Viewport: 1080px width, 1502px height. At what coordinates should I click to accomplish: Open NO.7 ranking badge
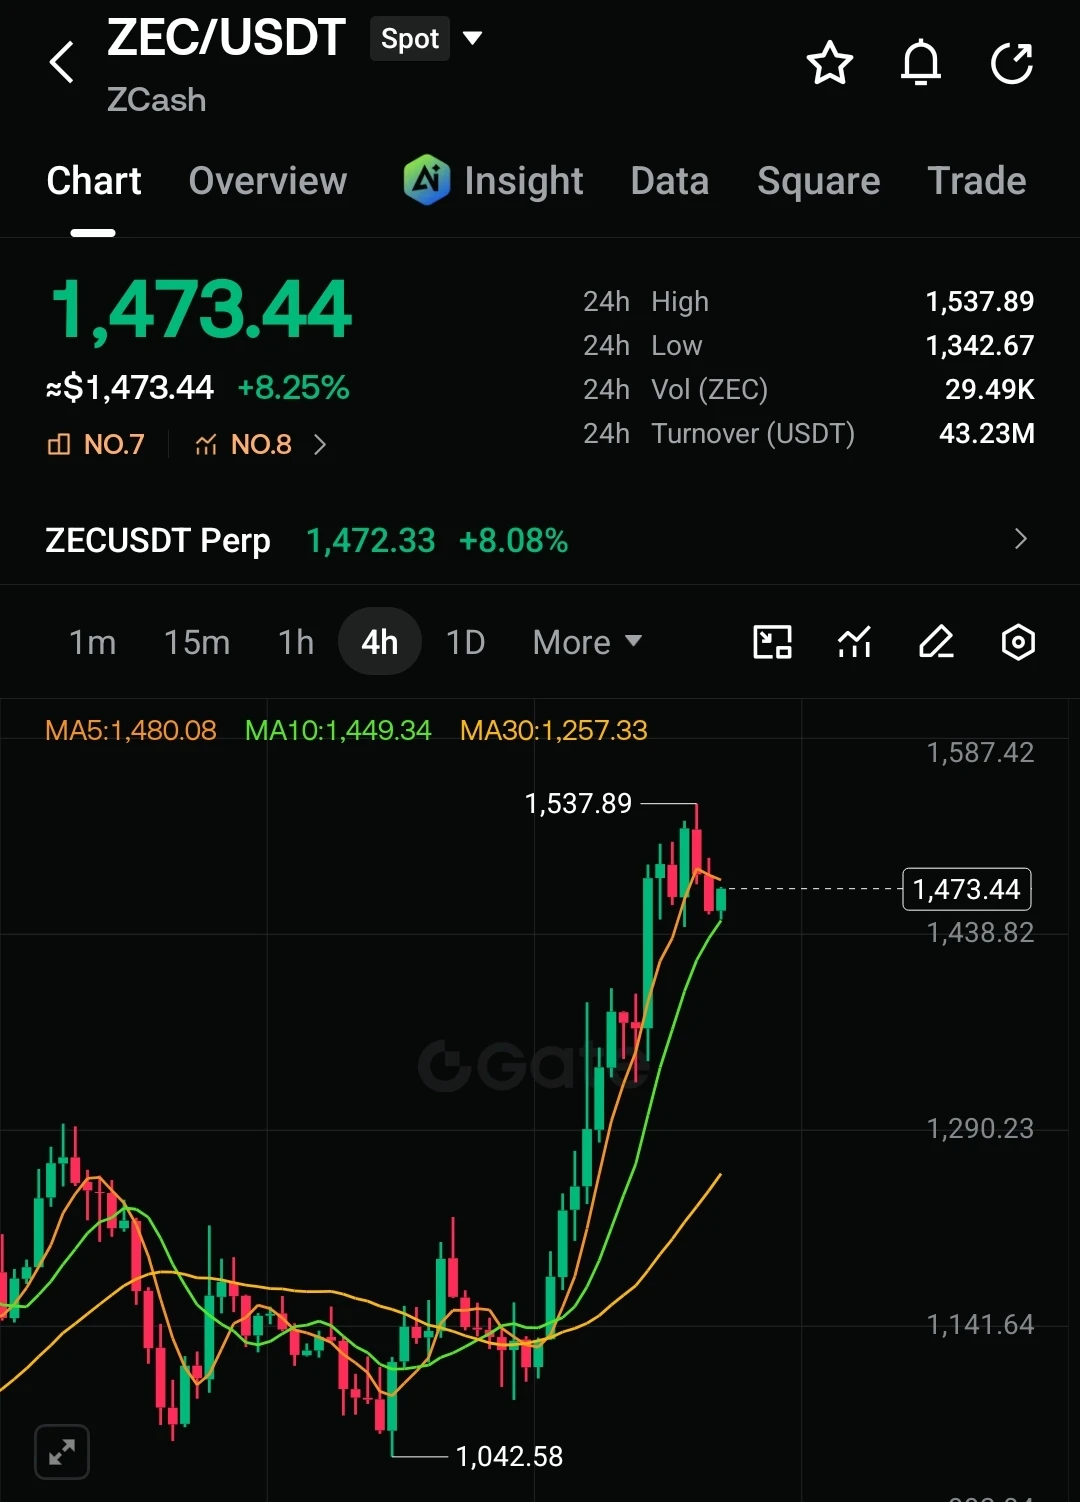(96, 444)
